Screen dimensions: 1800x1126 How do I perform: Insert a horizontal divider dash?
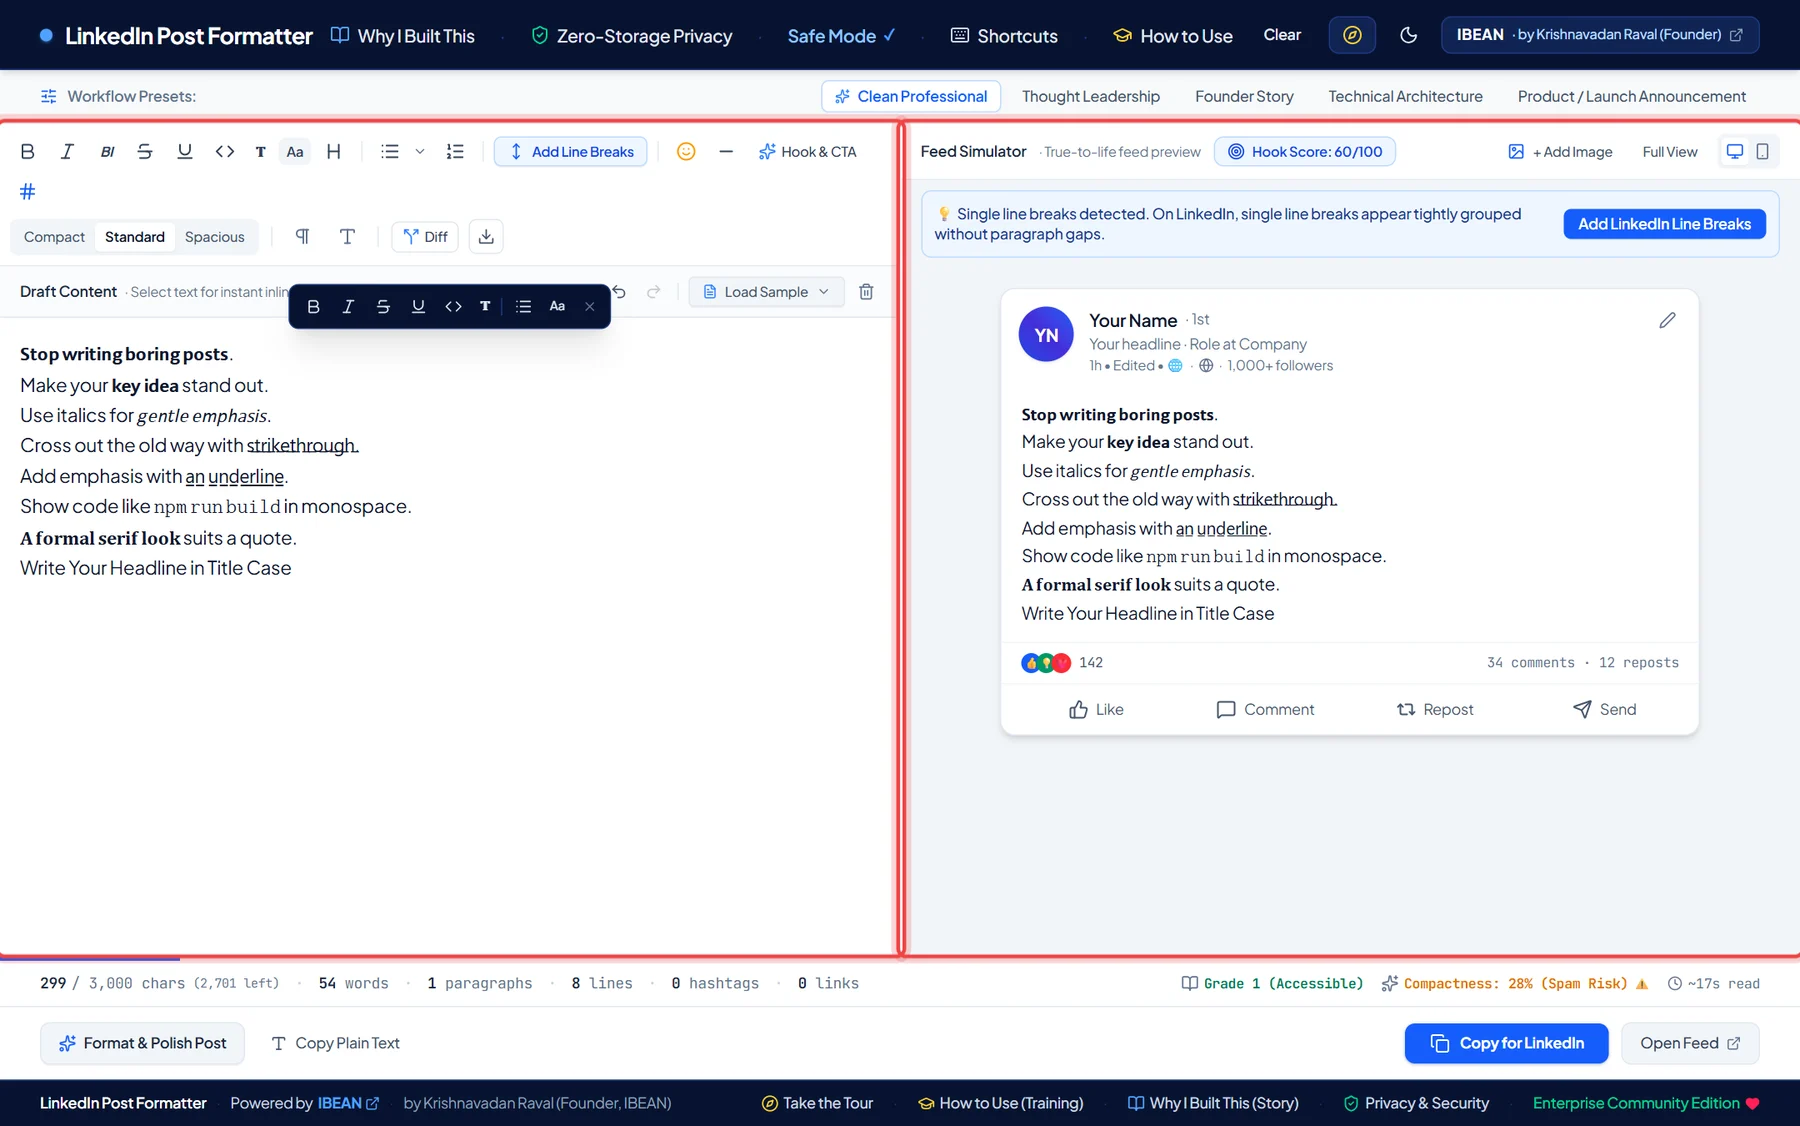coord(726,152)
